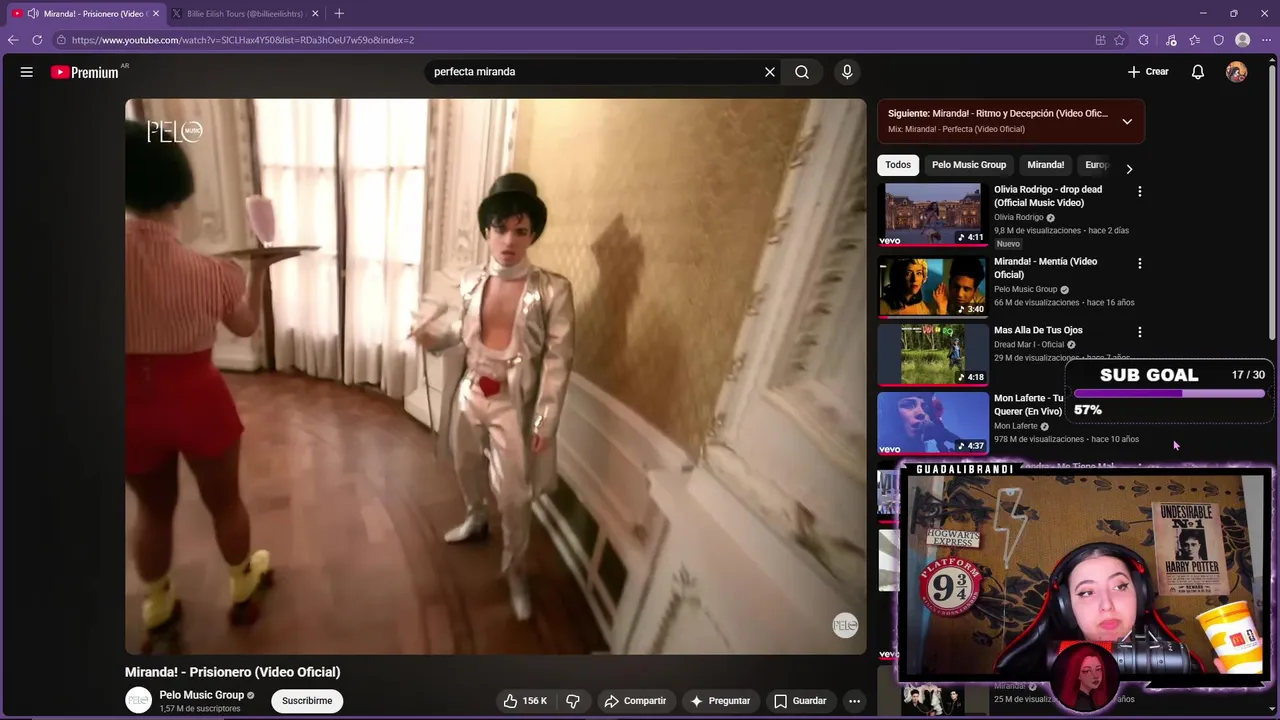Open options for Olivia Rodrigo drop dead
The width and height of the screenshot is (1280, 720).
(x=1139, y=191)
